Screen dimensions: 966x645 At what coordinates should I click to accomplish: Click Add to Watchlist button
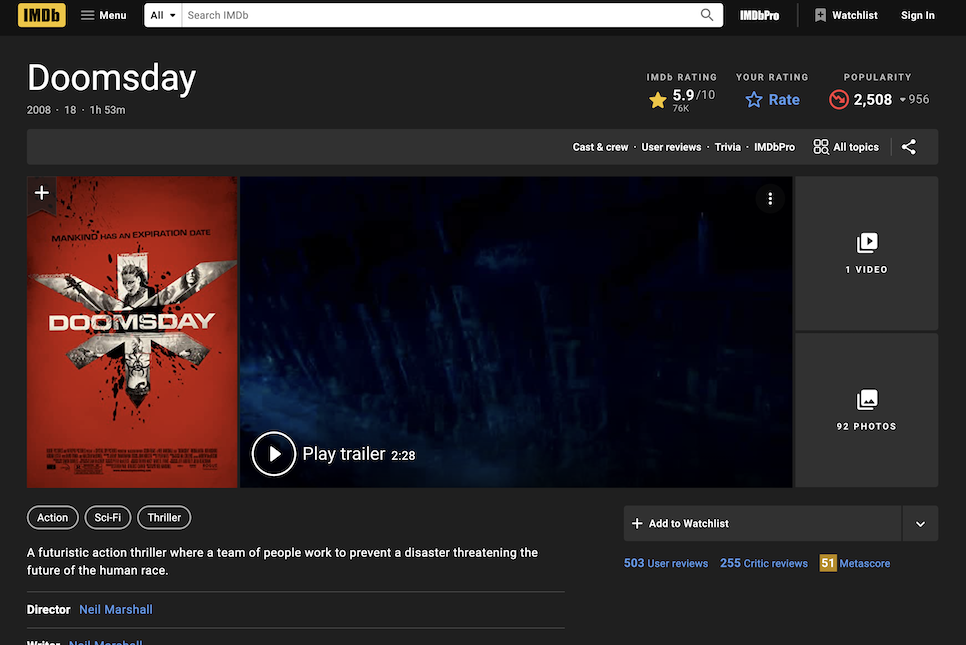click(762, 524)
